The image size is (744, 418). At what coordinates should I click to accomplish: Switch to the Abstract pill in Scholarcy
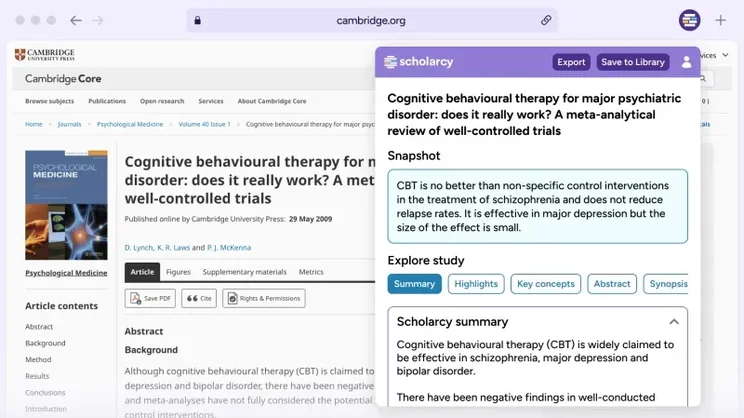tap(612, 284)
